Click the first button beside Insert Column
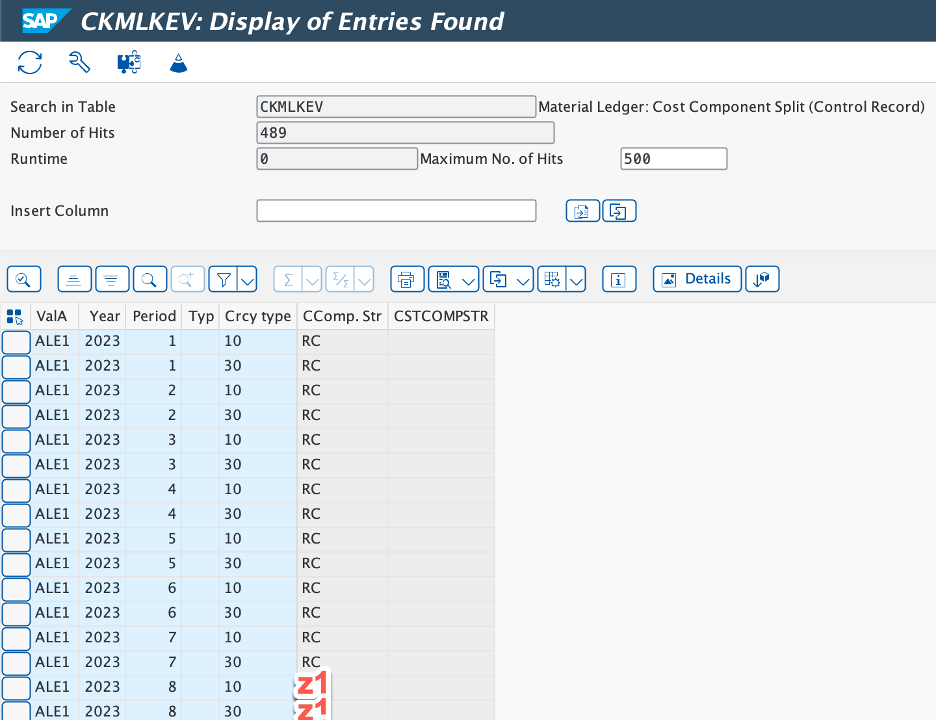The width and height of the screenshot is (936, 720). coord(583,211)
